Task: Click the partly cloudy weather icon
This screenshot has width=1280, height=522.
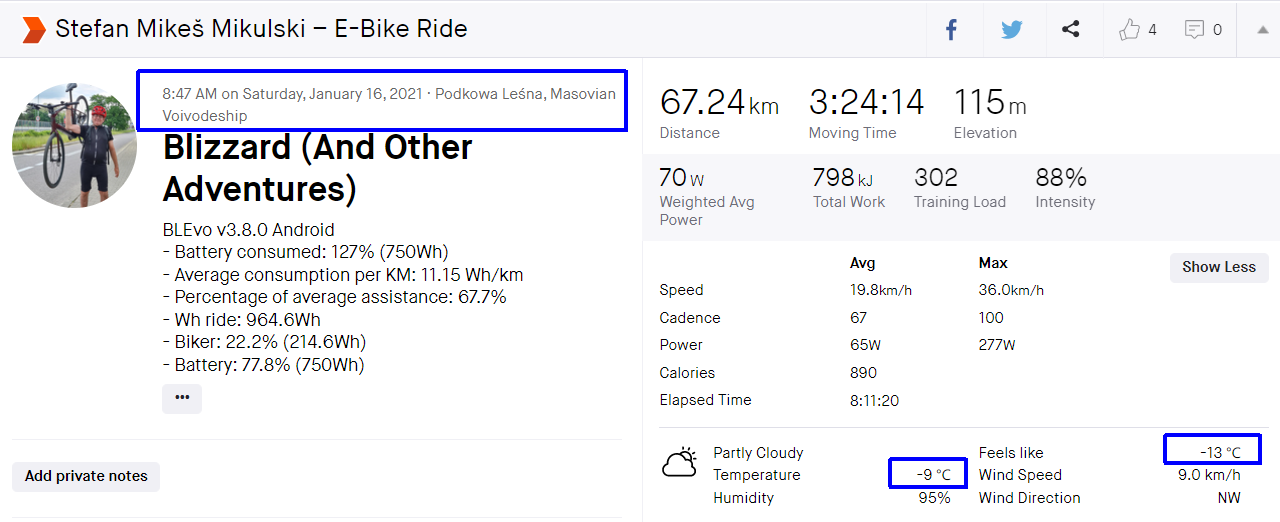Action: click(x=680, y=463)
